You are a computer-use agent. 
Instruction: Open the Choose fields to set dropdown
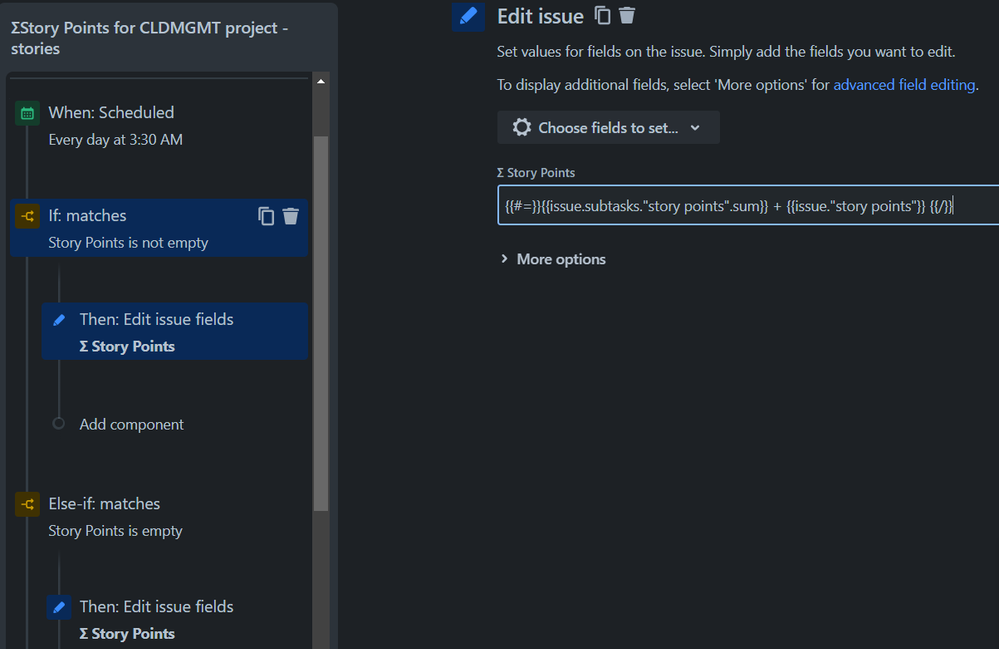[x=608, y=127]
